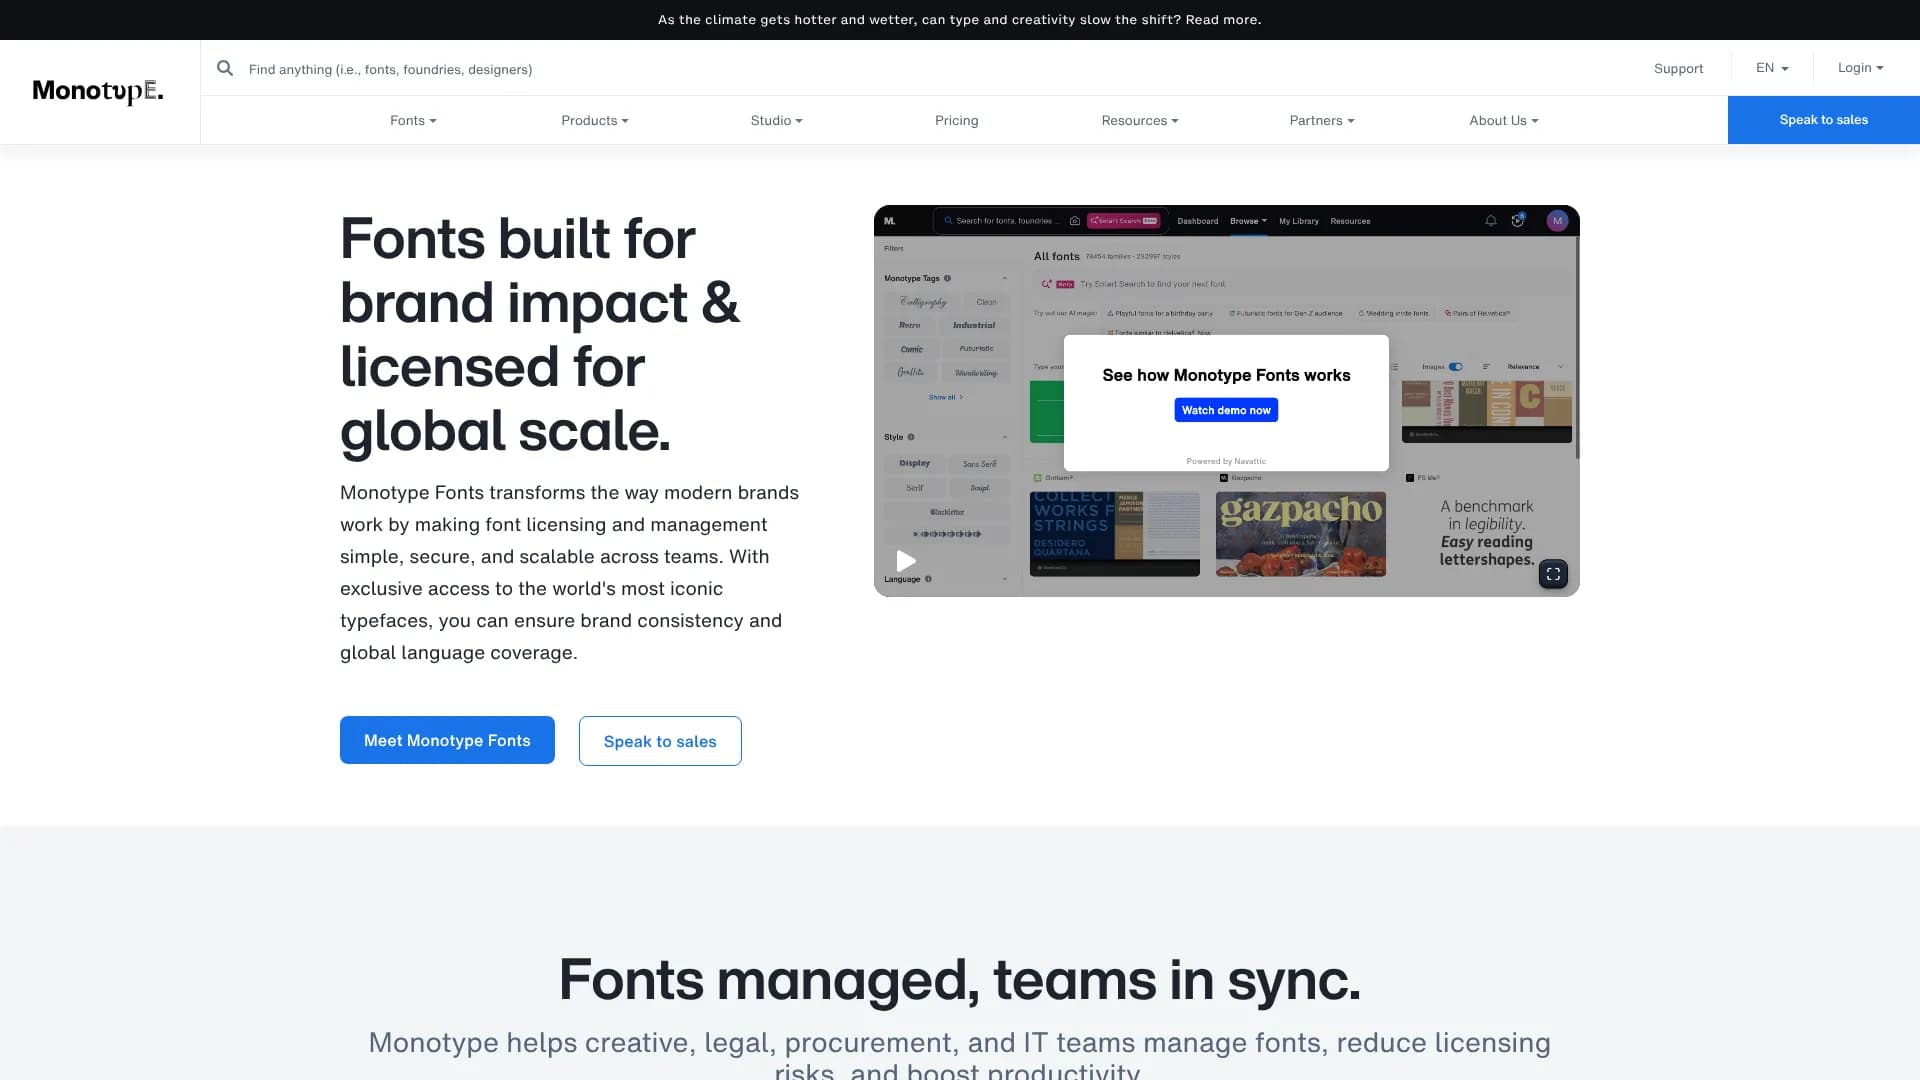Click the list view icon in the demo
The height and width of the screenshot is (1080, 1920).
click(x=1395, y=367)
